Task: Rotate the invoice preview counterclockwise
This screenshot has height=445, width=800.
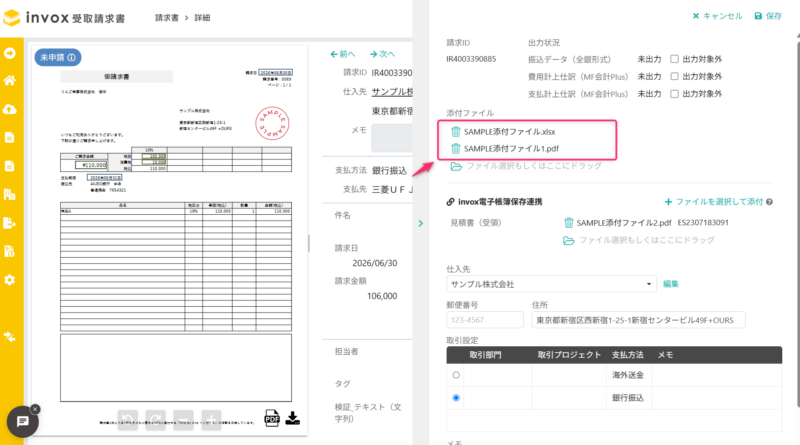Action: coord(128,420)
